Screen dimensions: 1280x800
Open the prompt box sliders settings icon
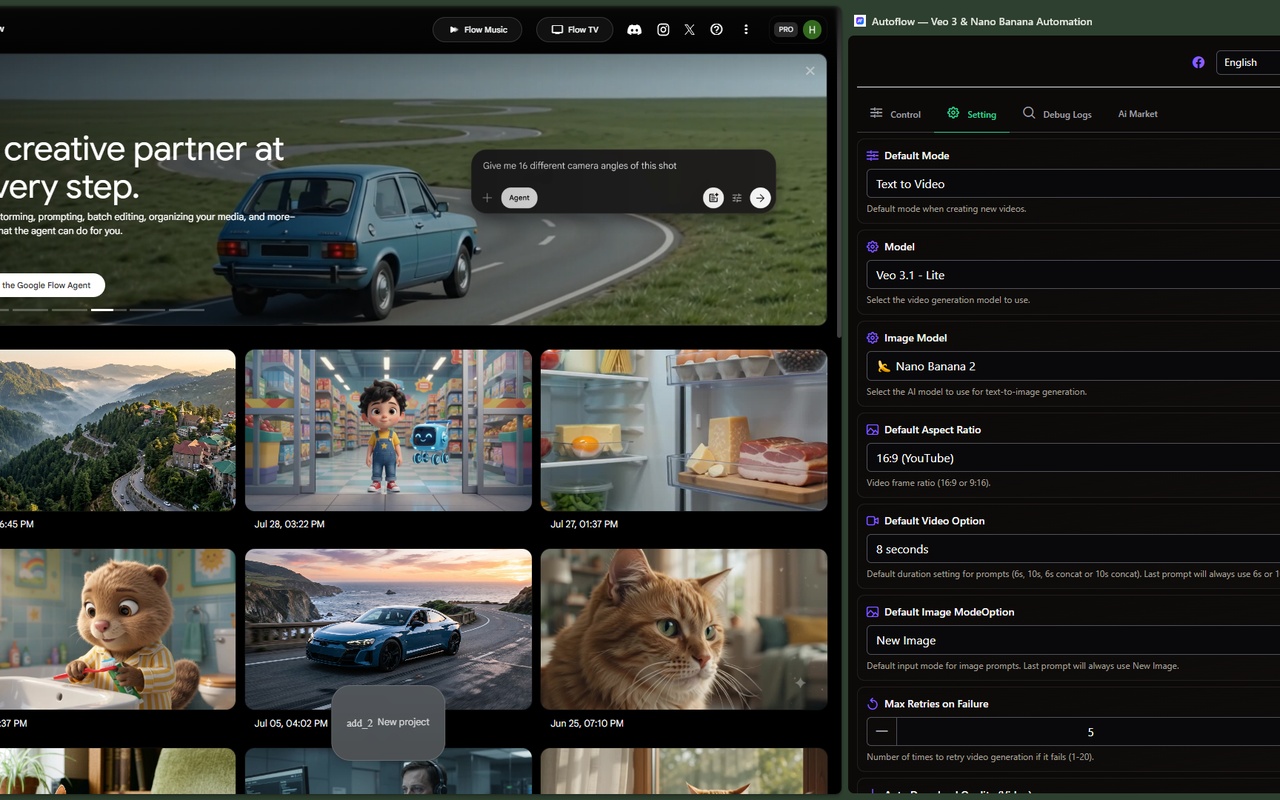click(737, 198)
